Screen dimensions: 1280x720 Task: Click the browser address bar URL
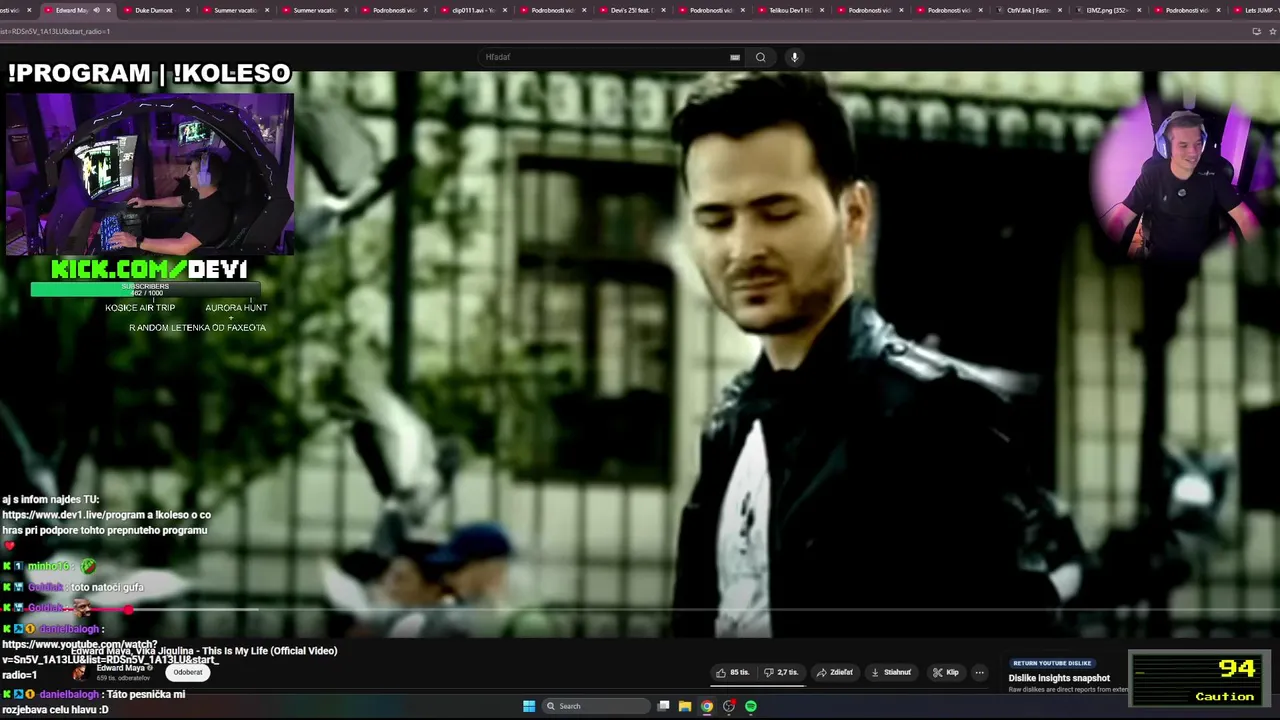tap(55, 31)
